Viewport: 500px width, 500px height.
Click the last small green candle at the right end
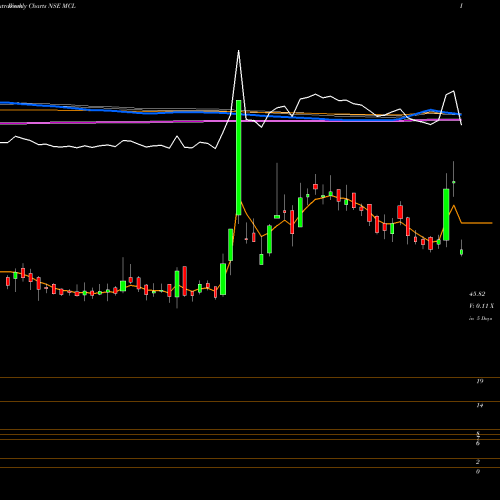(x=462, y=252)
